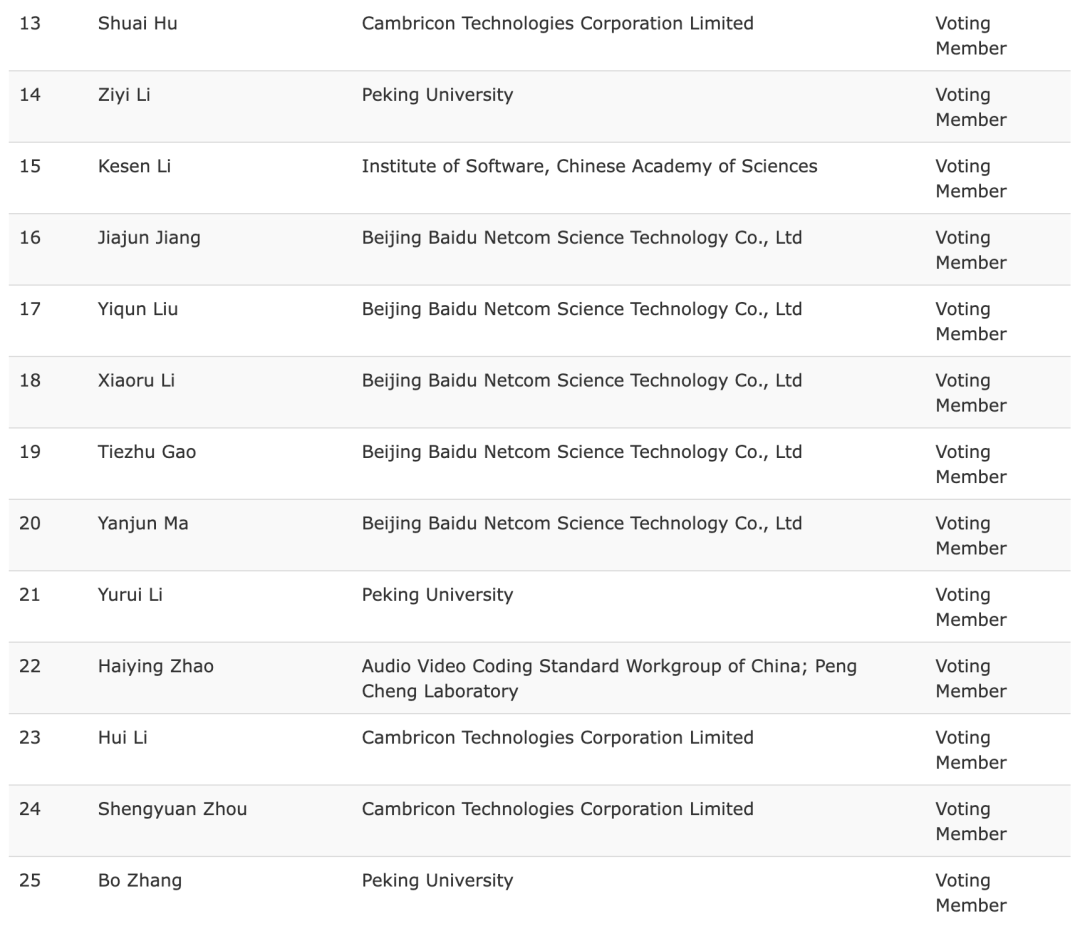The height and width of the screenshot is (926, 1080).
Task: Click Xiaoru Li in row 18
Action: pos(136,381)
